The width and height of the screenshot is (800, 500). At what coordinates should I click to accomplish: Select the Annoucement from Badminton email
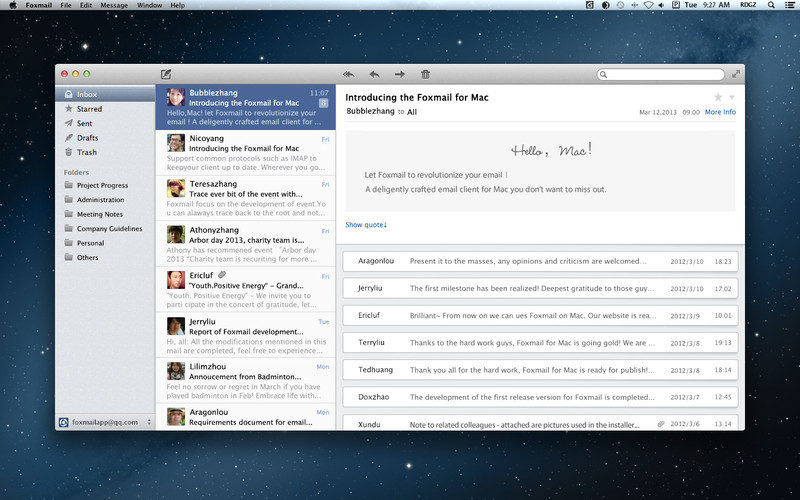245,381
